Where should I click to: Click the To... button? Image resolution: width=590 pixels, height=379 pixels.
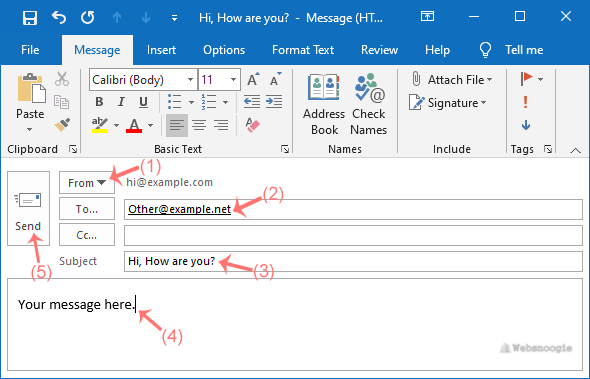[87, 209]
